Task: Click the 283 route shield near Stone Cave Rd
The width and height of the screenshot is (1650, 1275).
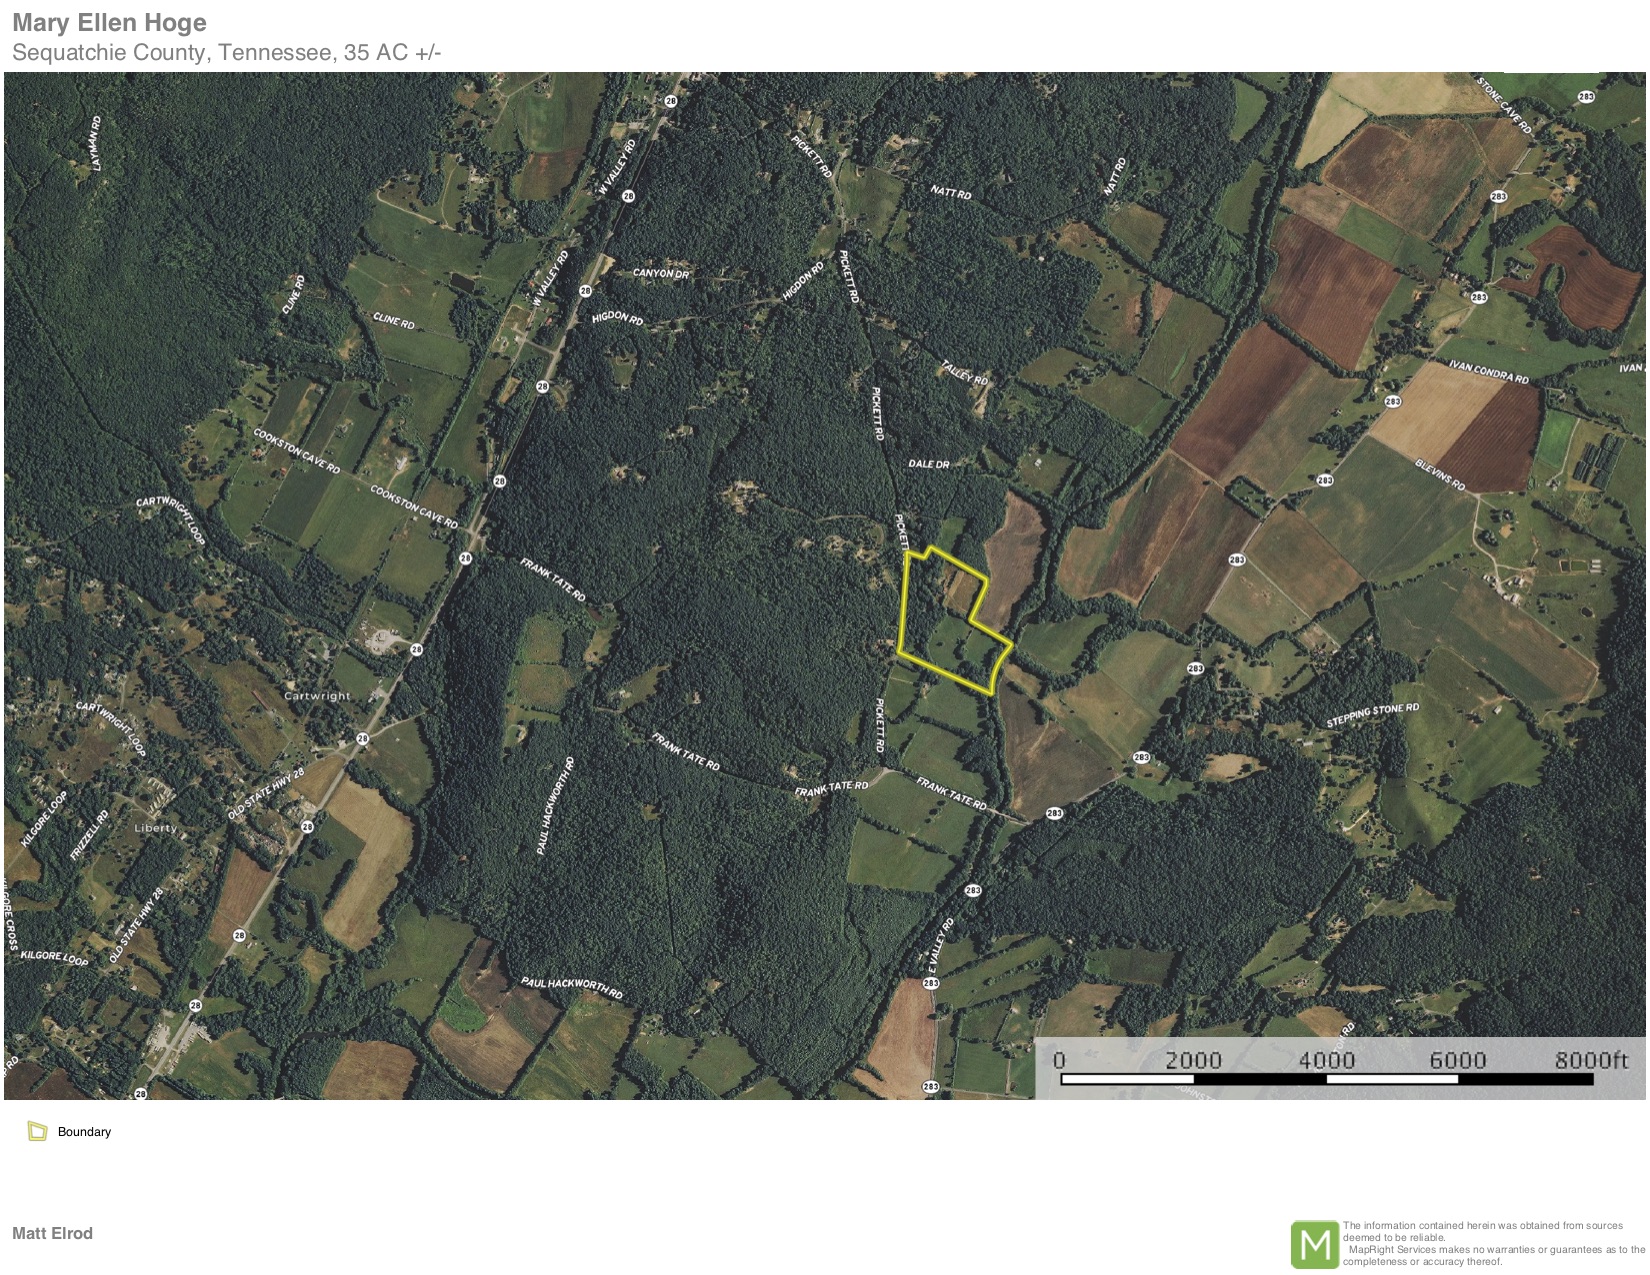Action: 1585,97
